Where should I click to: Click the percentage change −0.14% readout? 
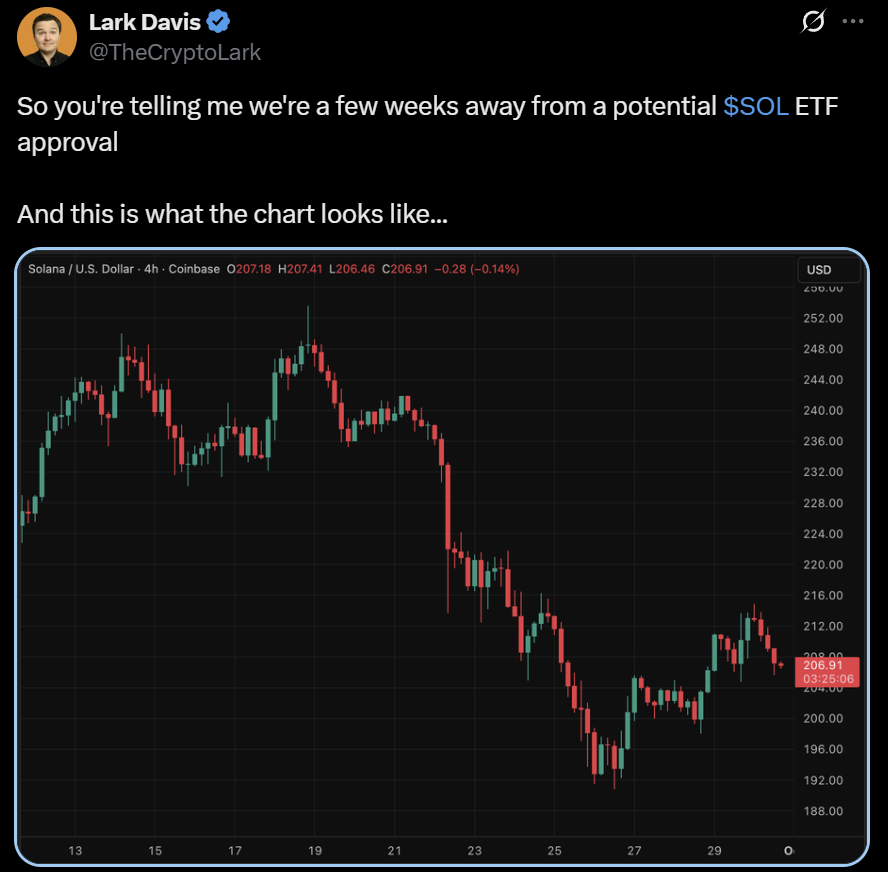[492, 269]
